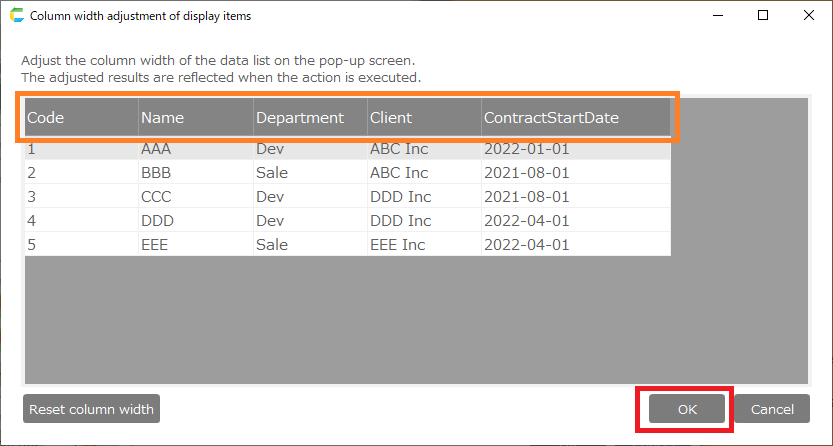Click the EEE Inc client cell
Viewport: 833px width, 446px height.
401,244
